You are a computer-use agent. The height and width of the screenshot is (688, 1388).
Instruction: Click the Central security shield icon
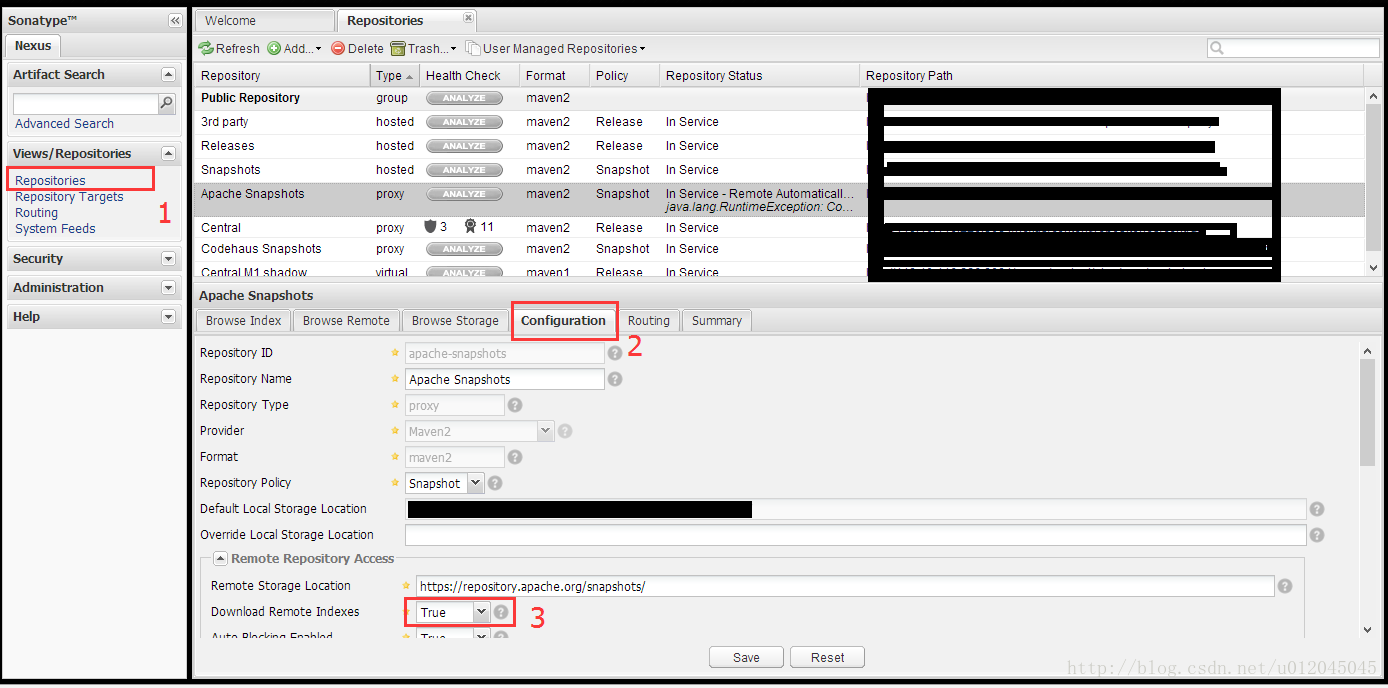(x=430, y=227)
